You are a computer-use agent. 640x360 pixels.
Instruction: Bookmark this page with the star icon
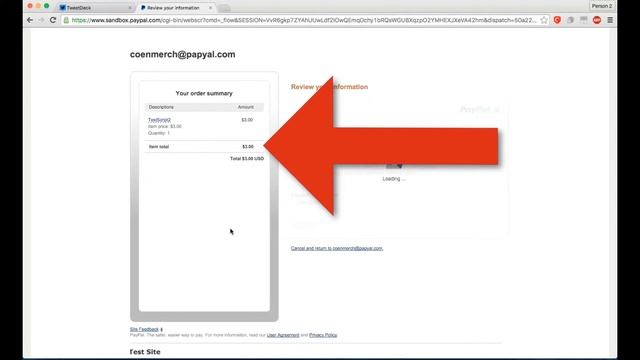(544, 20)
